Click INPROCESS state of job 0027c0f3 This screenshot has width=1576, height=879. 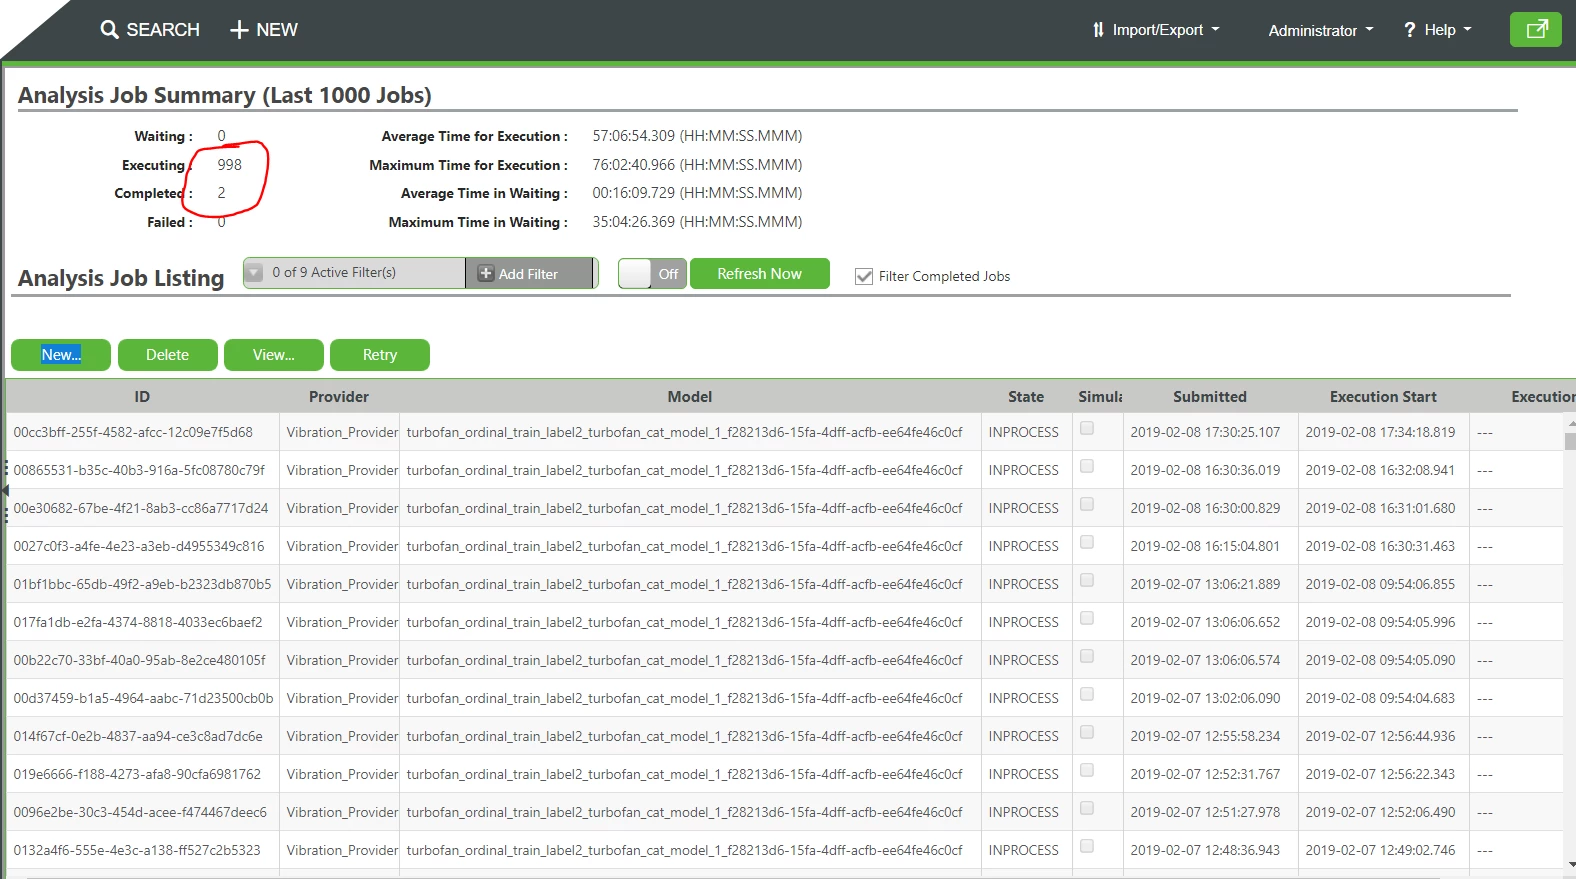point(1023,546)
